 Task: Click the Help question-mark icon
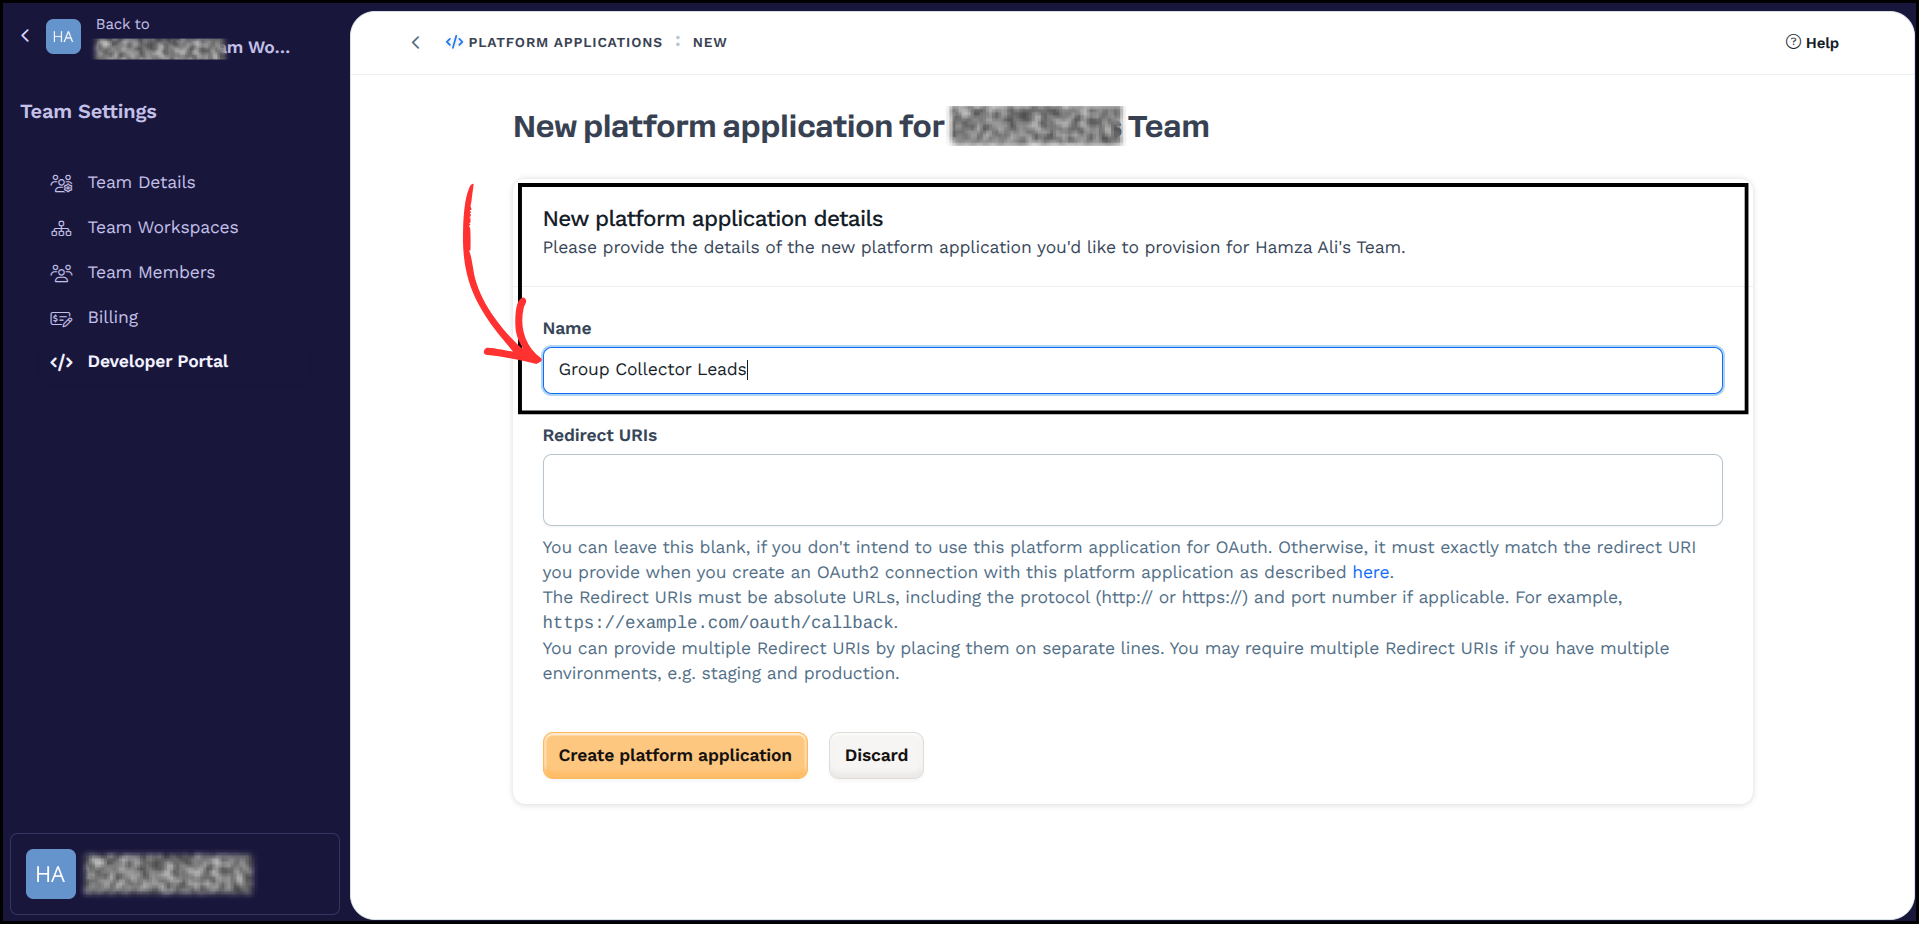(1791, 42)
